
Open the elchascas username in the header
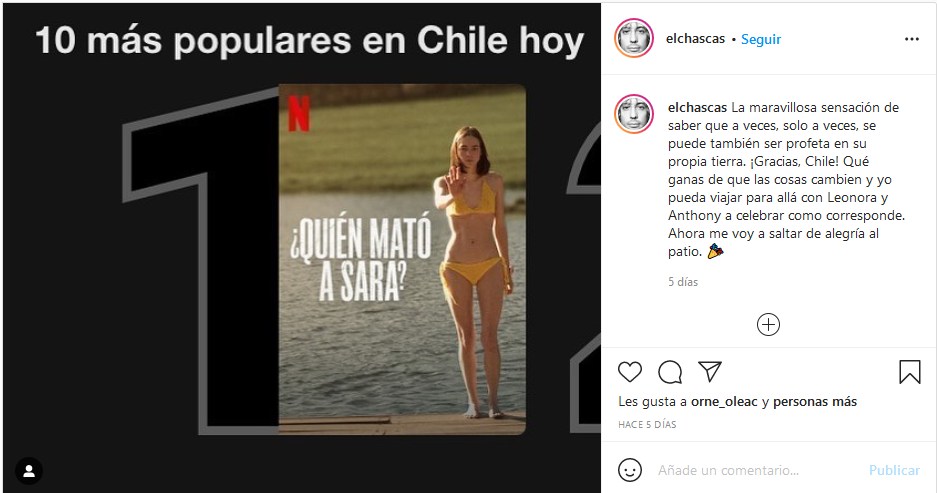click(x=695, y=39)
